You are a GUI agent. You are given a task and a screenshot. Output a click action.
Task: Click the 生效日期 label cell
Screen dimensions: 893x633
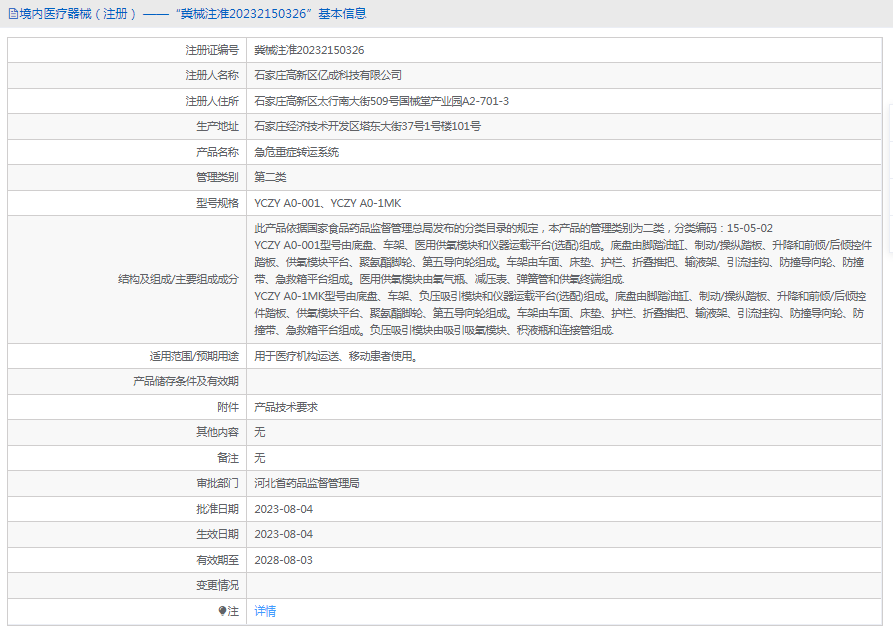(x=127, y=534)
